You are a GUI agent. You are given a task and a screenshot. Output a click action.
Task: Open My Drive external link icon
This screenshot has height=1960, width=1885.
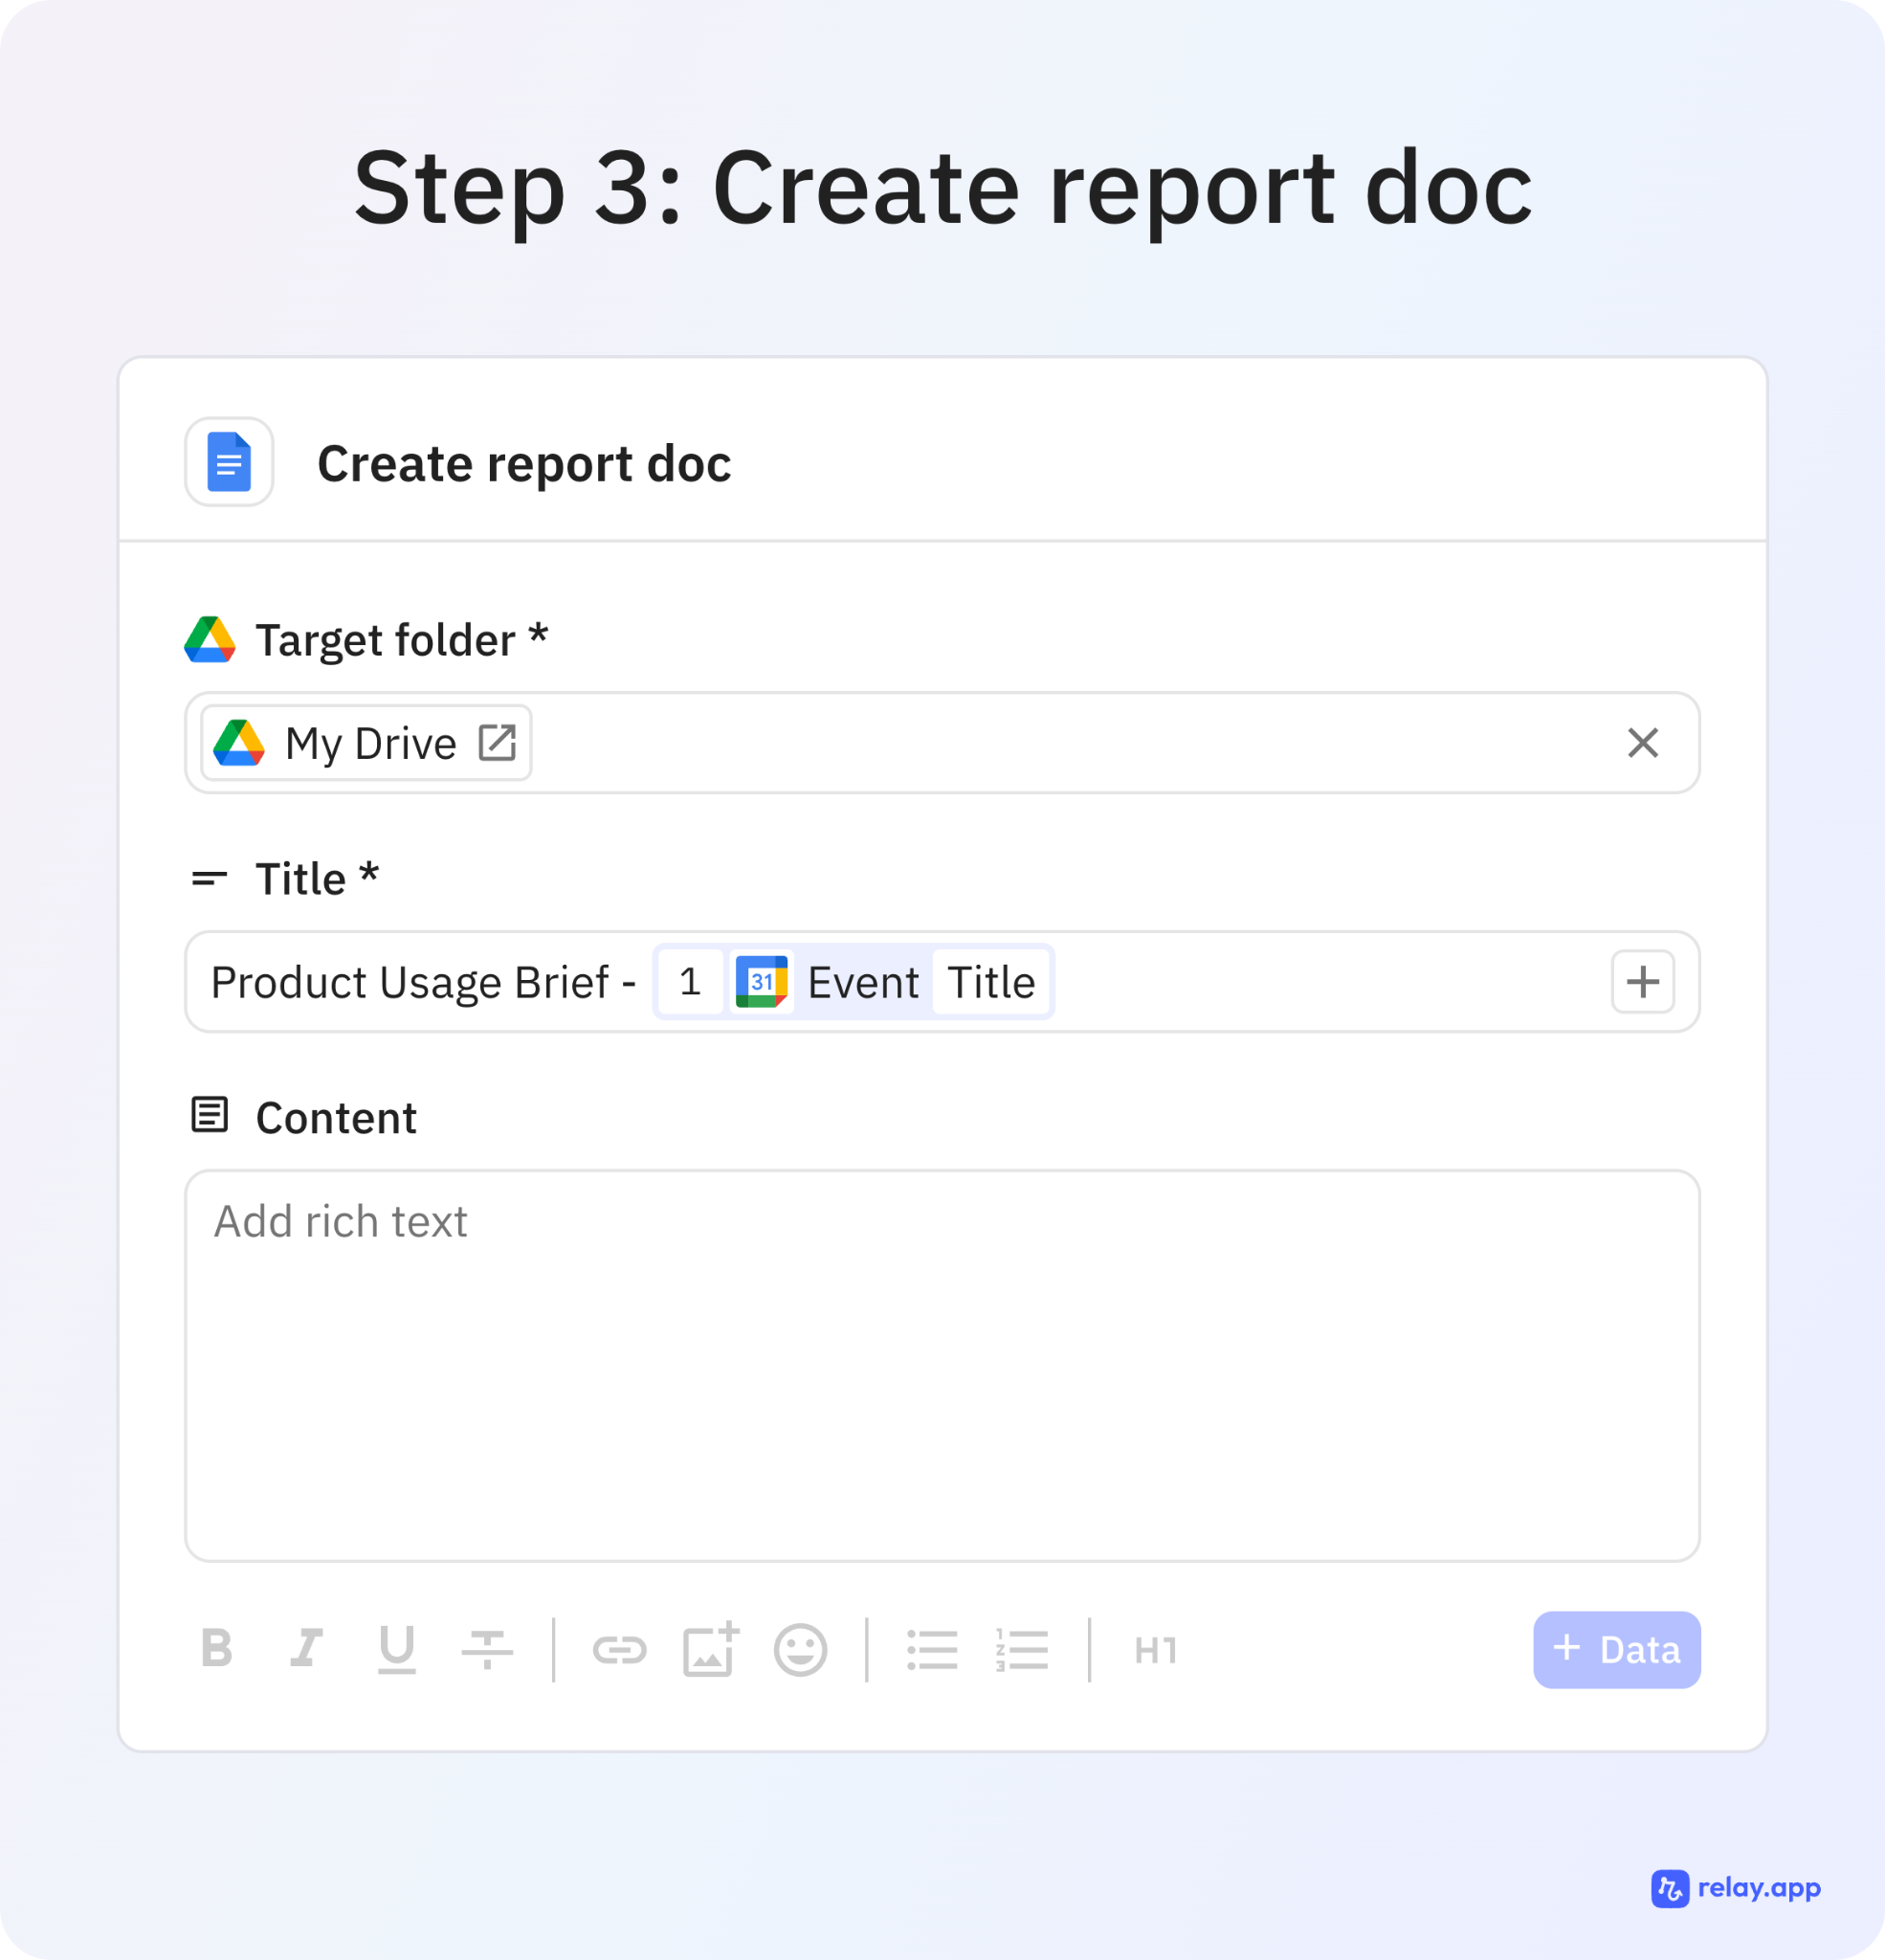point(497,743)
